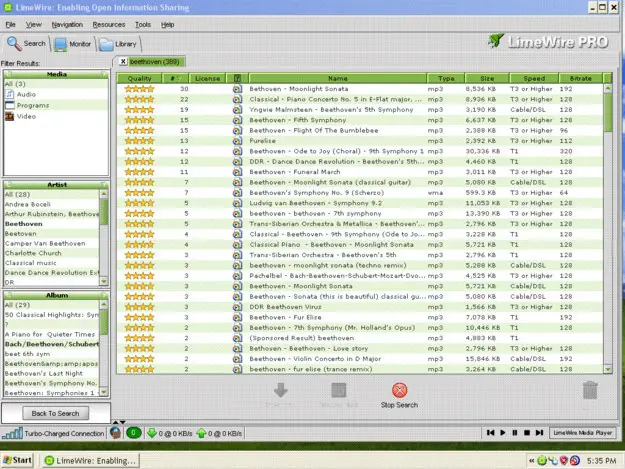Click the greyed-out icon left of Stop Search
Viewport: 625px width, 469px height.
pyautogui.click(x=339, y=390)
